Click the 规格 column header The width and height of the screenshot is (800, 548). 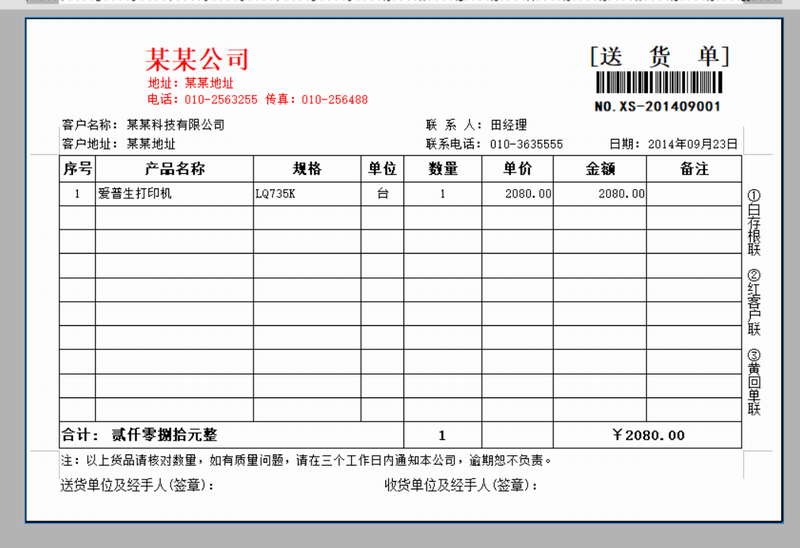[x=307, y=169]
